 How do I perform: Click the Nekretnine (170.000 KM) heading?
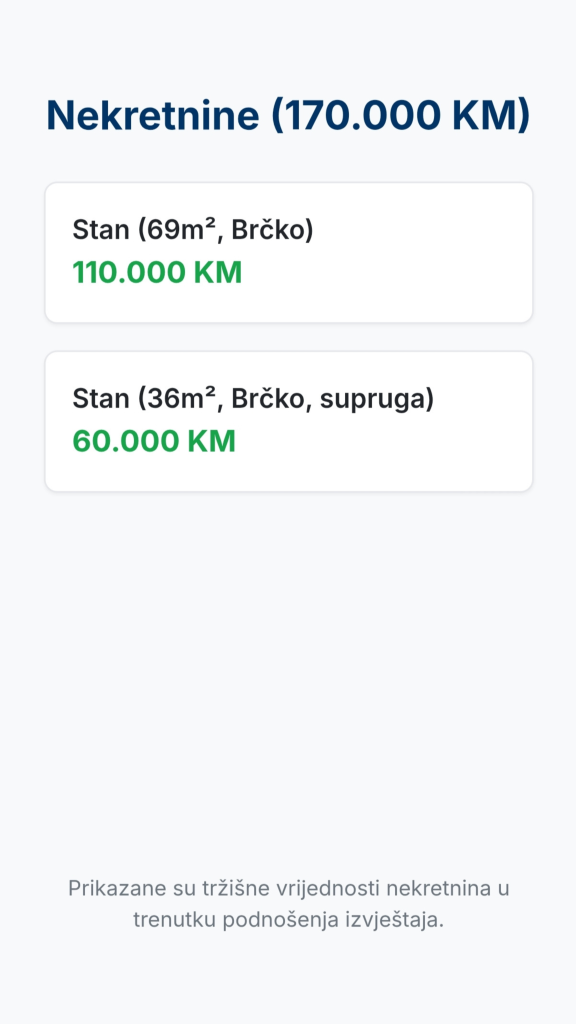(288, 115)
